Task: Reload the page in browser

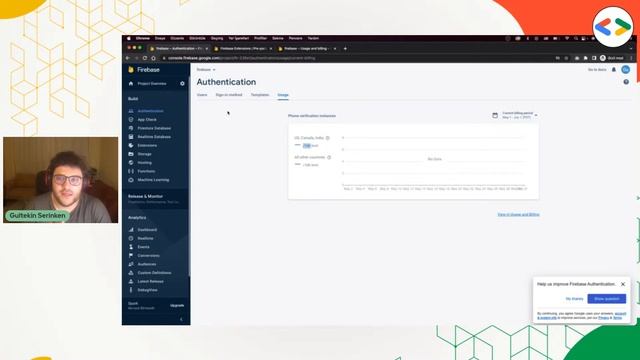Action: tap(145, 58)
